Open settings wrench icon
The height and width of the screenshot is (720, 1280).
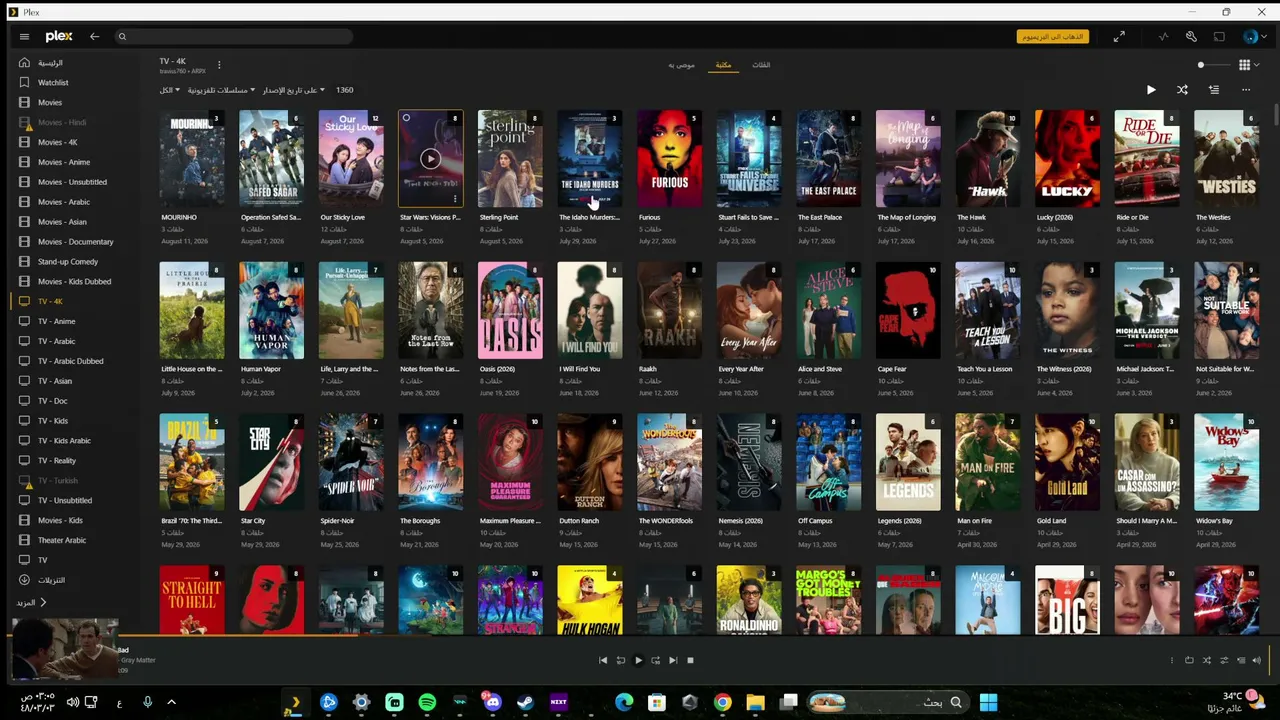[1191, 37]
